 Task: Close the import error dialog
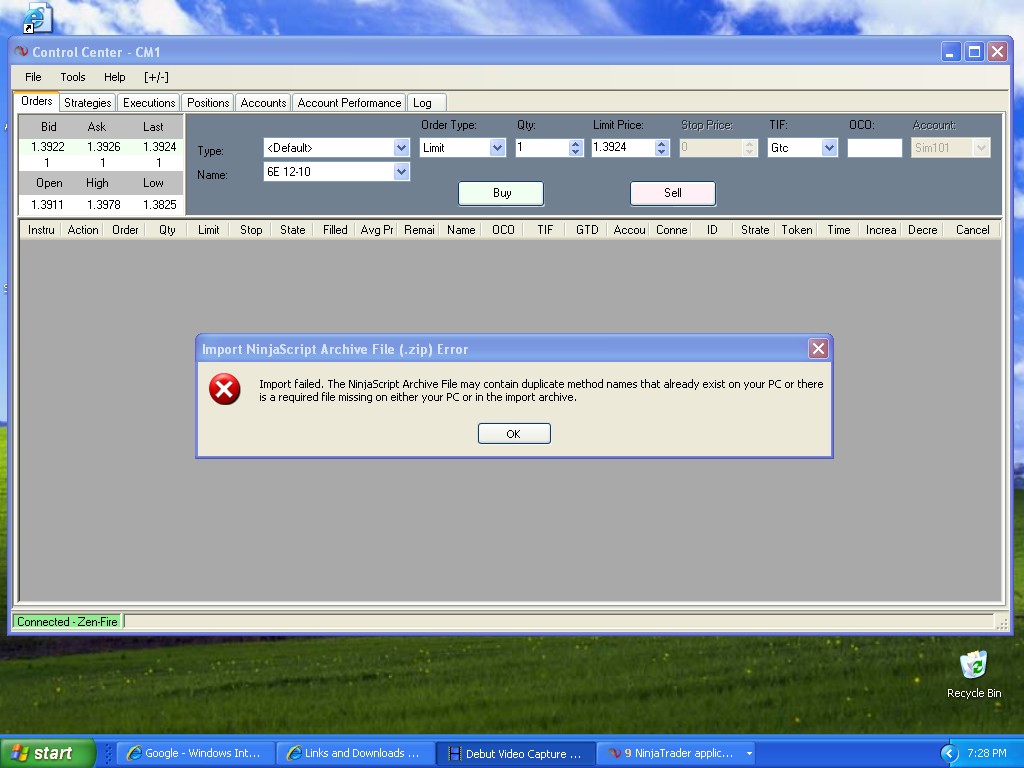tap(818, 349)
